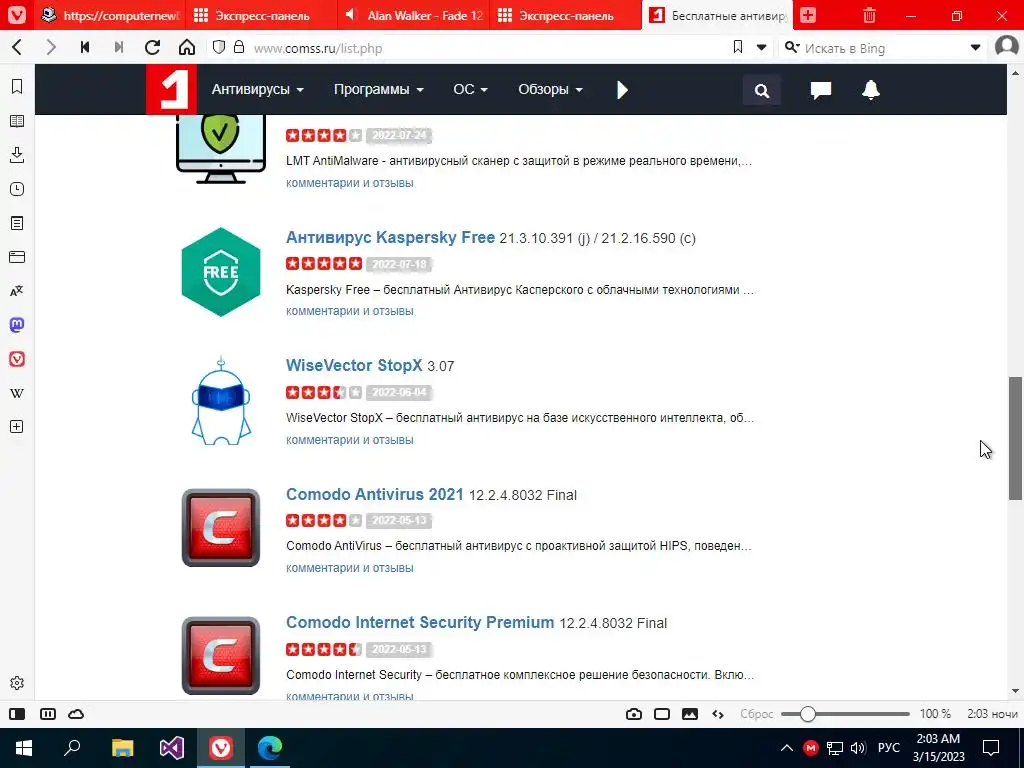The height and width of the screenshot is (768, 1024).
Task: Open the Translate panel in sidebar
Action: 17,291
